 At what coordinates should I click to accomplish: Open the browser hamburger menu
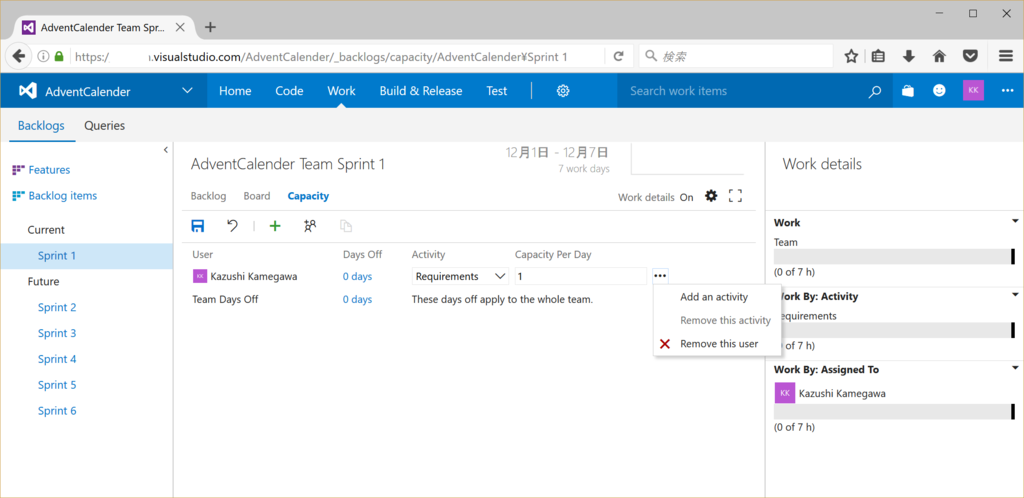(1006, 57)
